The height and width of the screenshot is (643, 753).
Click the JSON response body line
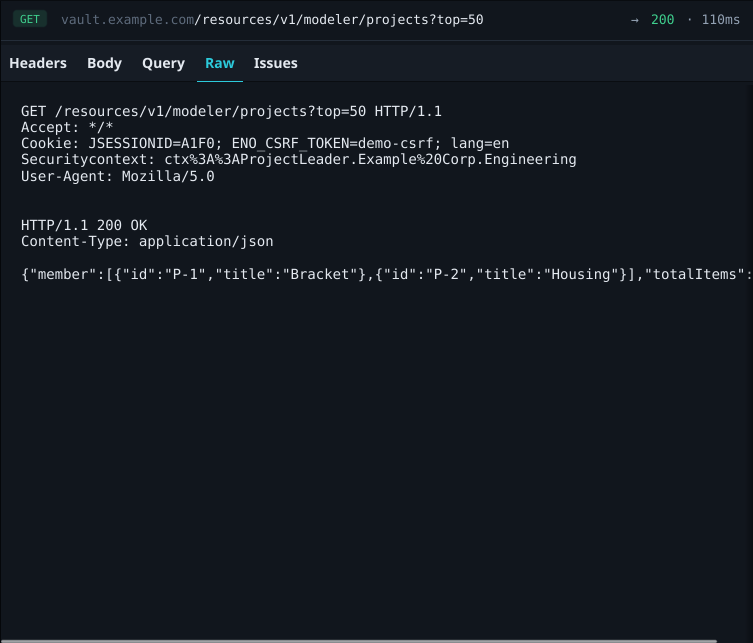[387, 274]
